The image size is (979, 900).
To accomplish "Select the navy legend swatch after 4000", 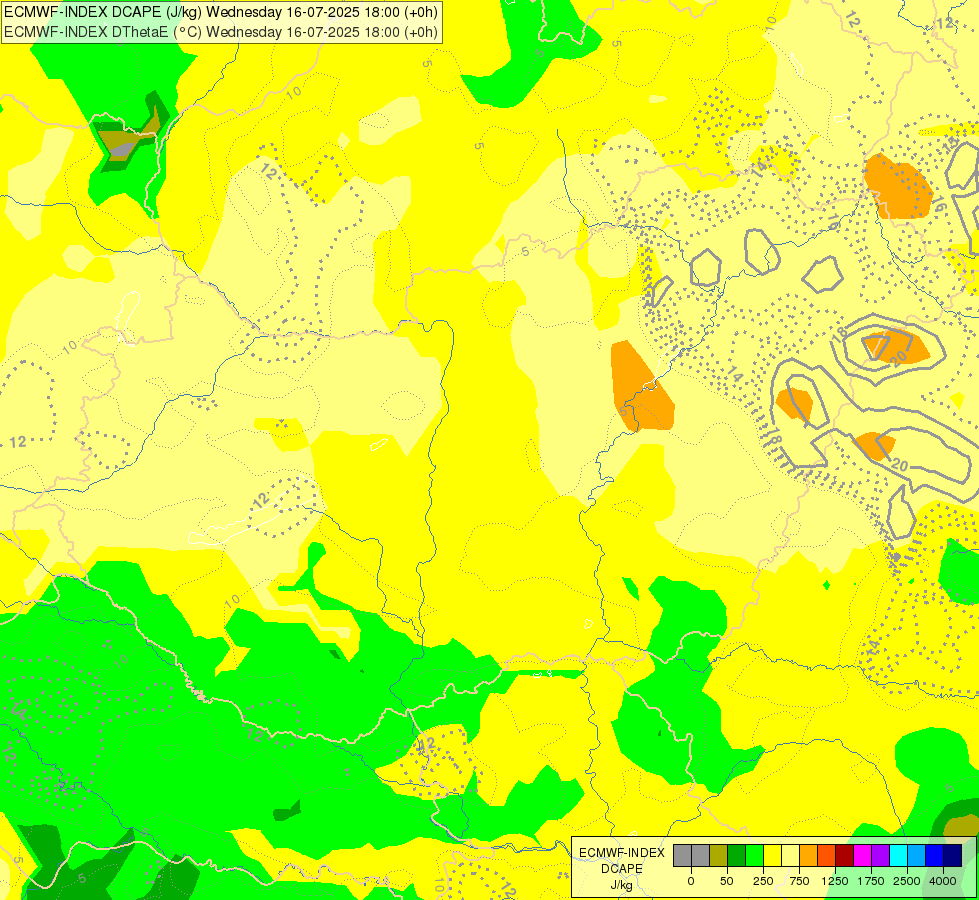I will 953,856.
